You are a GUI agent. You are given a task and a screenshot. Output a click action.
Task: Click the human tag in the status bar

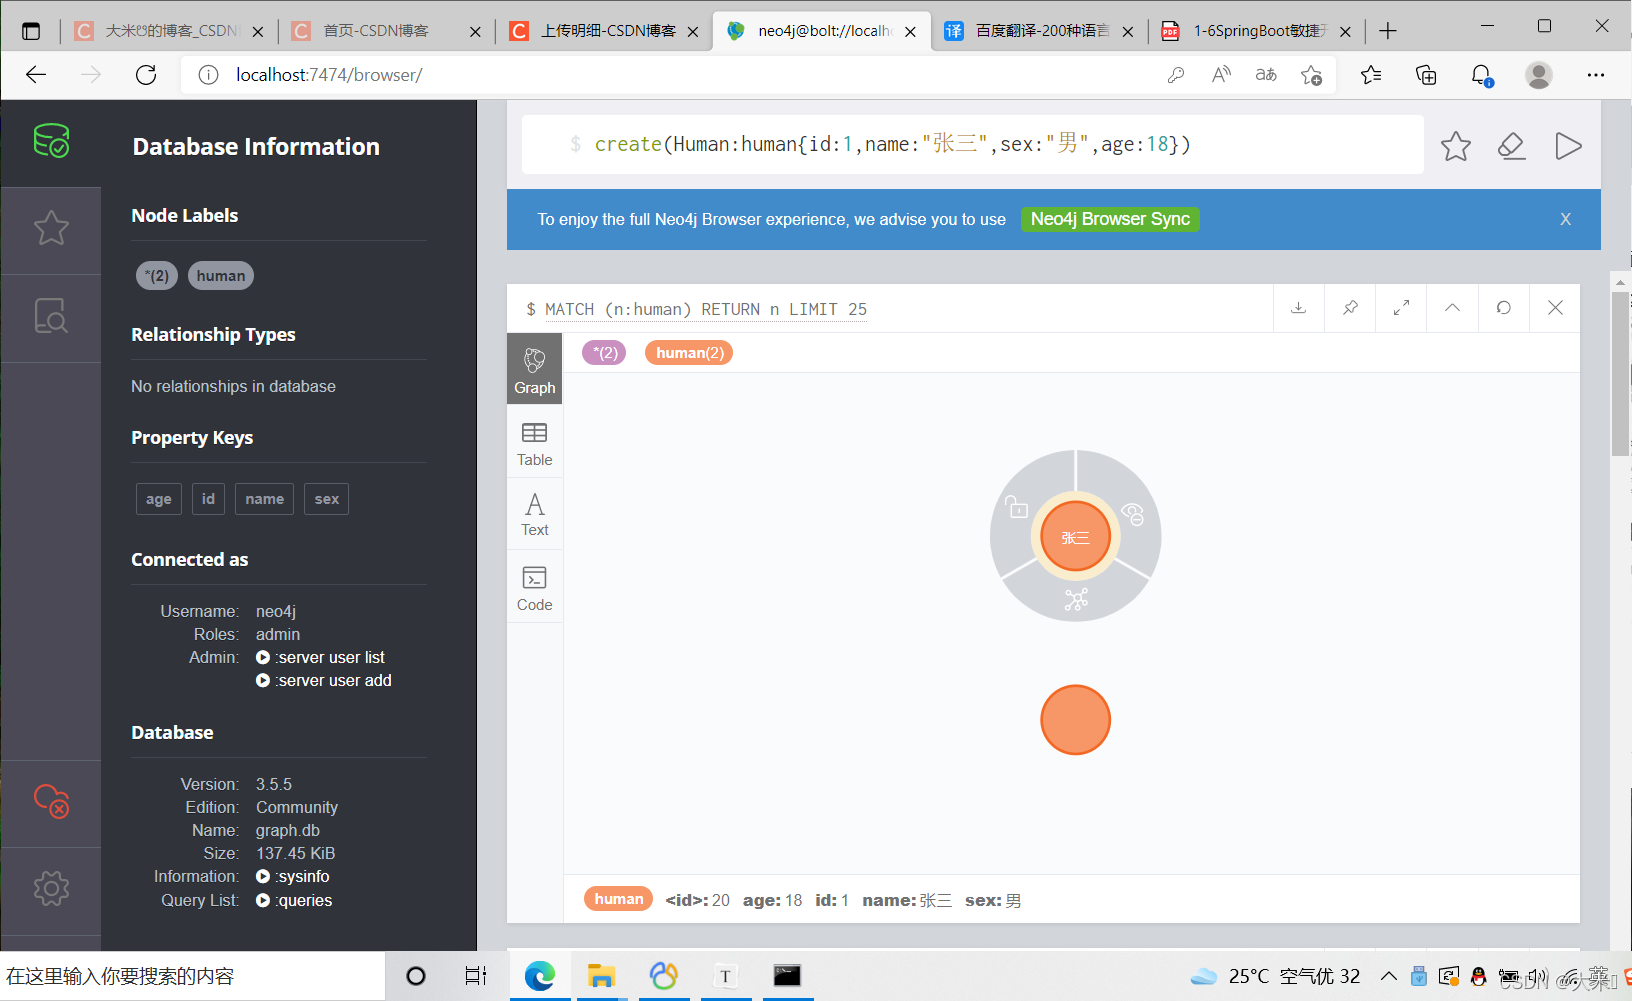(x=618, y=899)
